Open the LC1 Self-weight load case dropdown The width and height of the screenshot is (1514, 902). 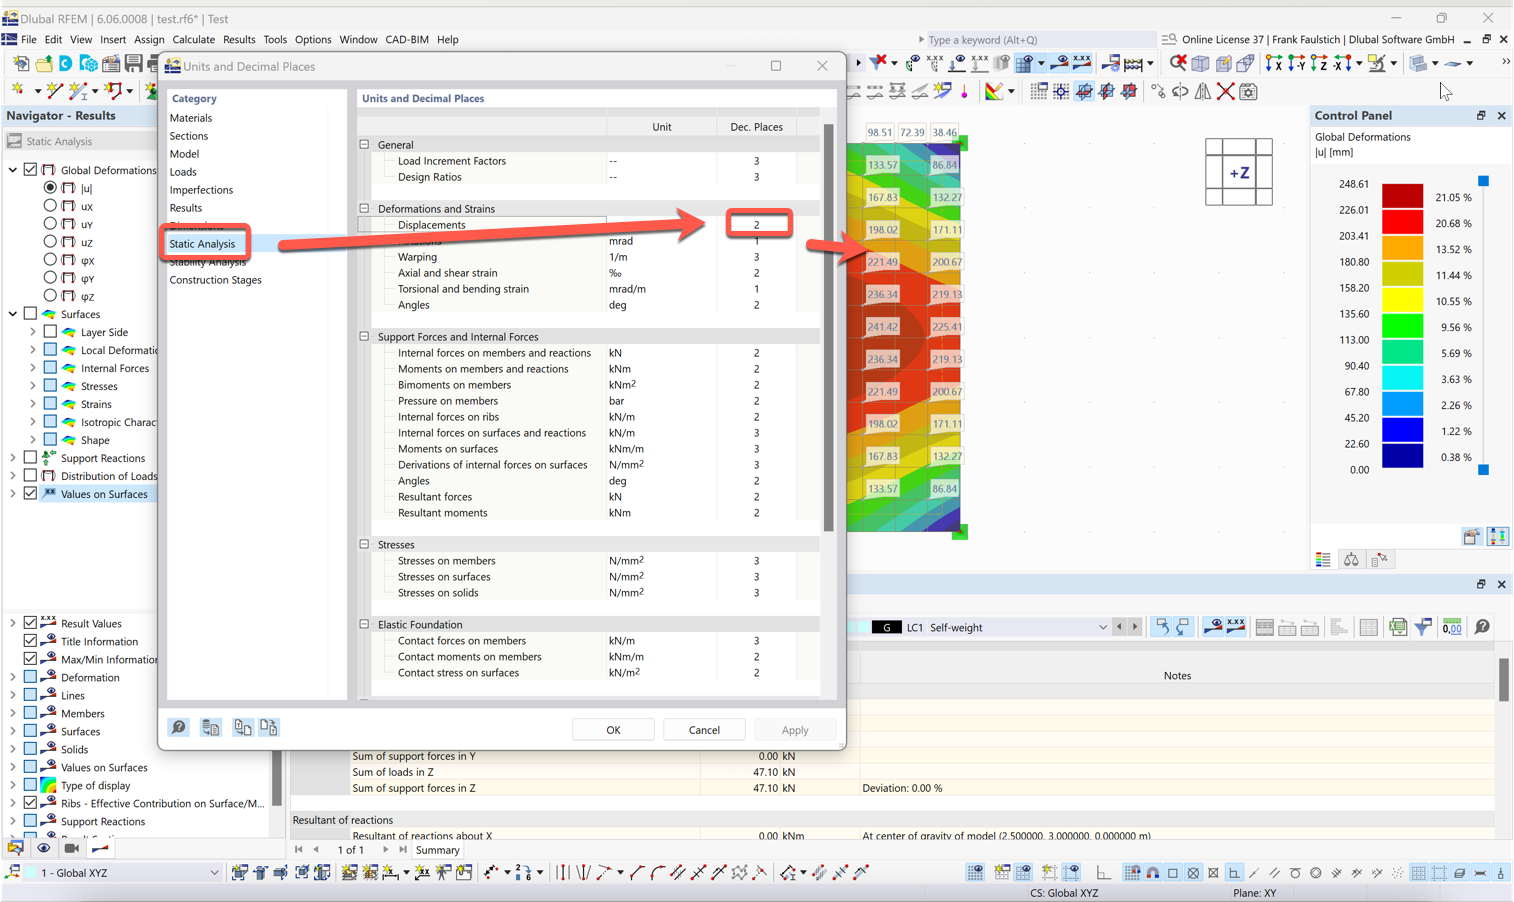coord(1103,628)
